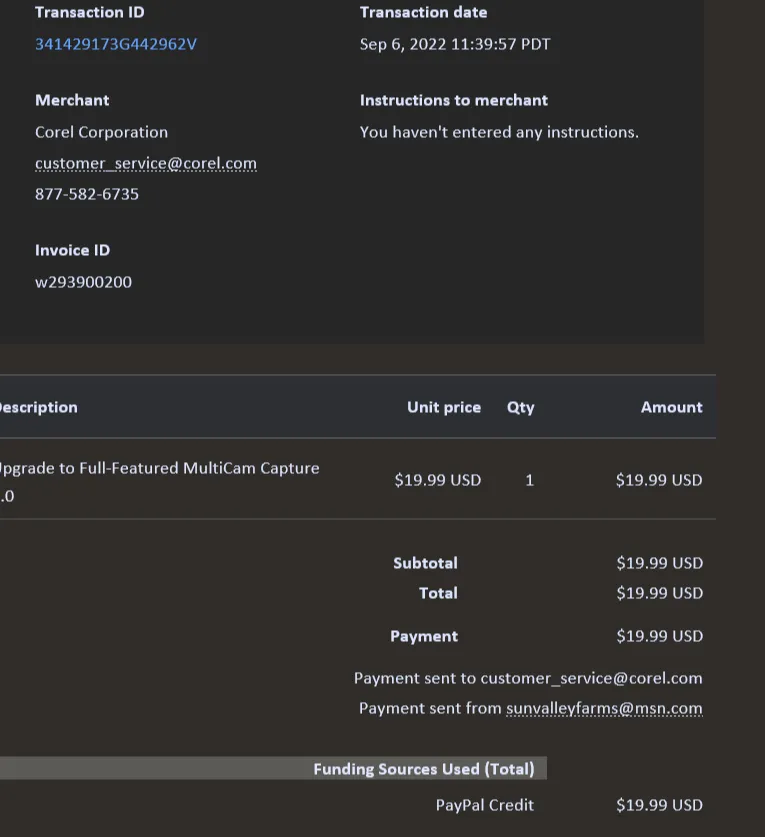Select the Transaction ID heading
Image resolution: width=765 pixels, height=837 pixels.
(90, 12)
